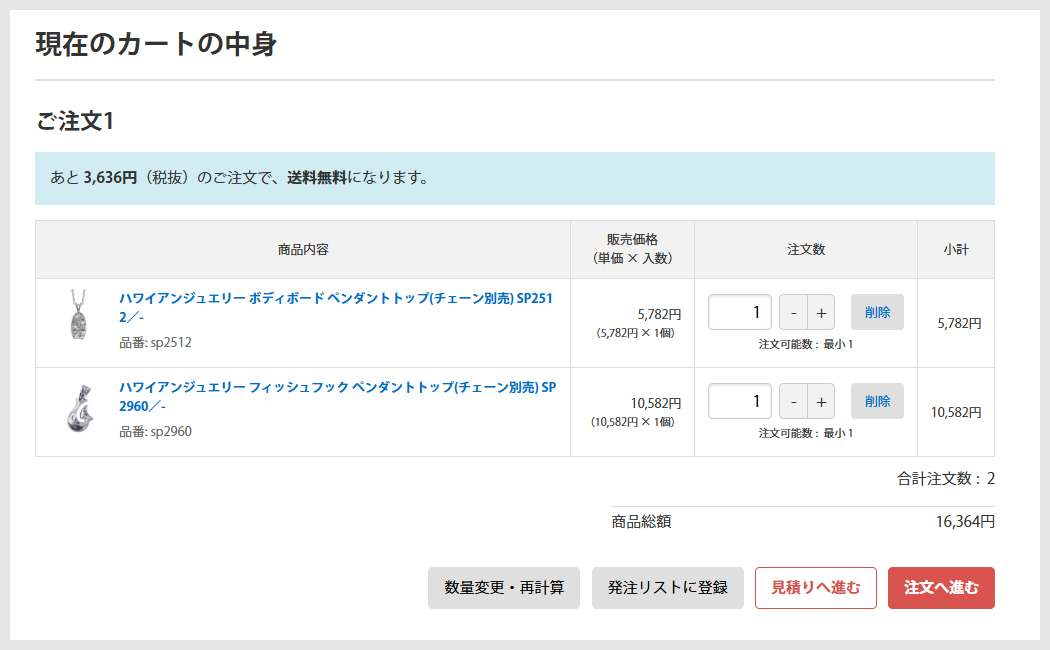The height and width of the screenshot is (650, 1050).
Task: Remove the bodyboard pendant with 削除
Action: (877, 312)
